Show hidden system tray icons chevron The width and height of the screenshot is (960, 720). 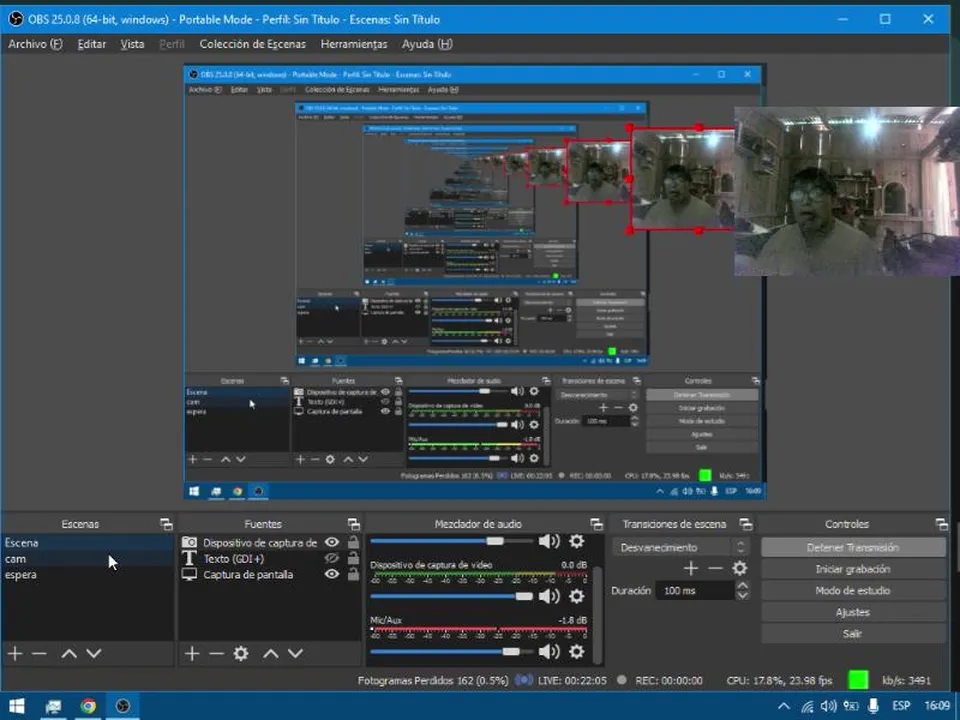click(784, 706)
